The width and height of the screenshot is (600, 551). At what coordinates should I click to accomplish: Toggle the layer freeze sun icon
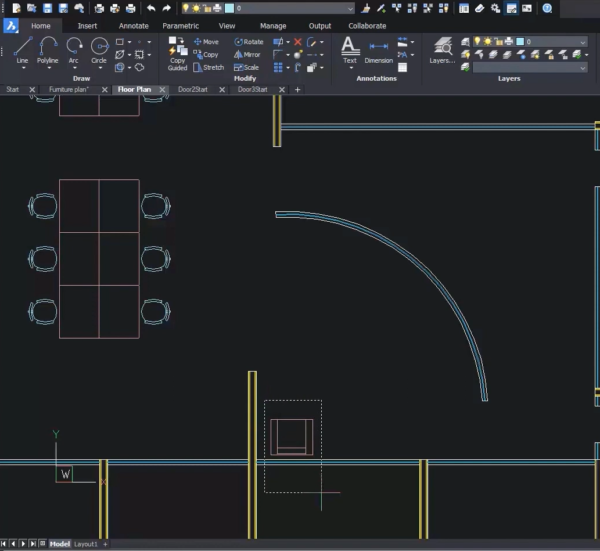coord(487,42)
